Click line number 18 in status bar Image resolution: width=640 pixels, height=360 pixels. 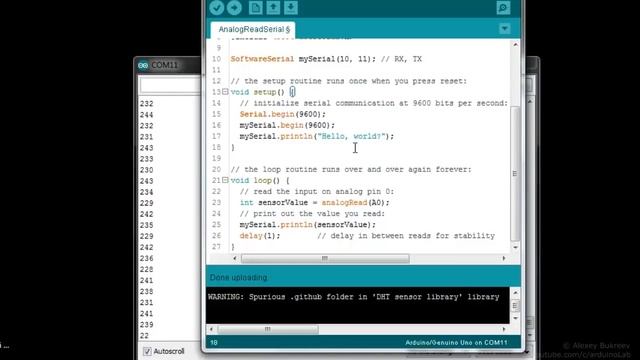pos(214,343)
